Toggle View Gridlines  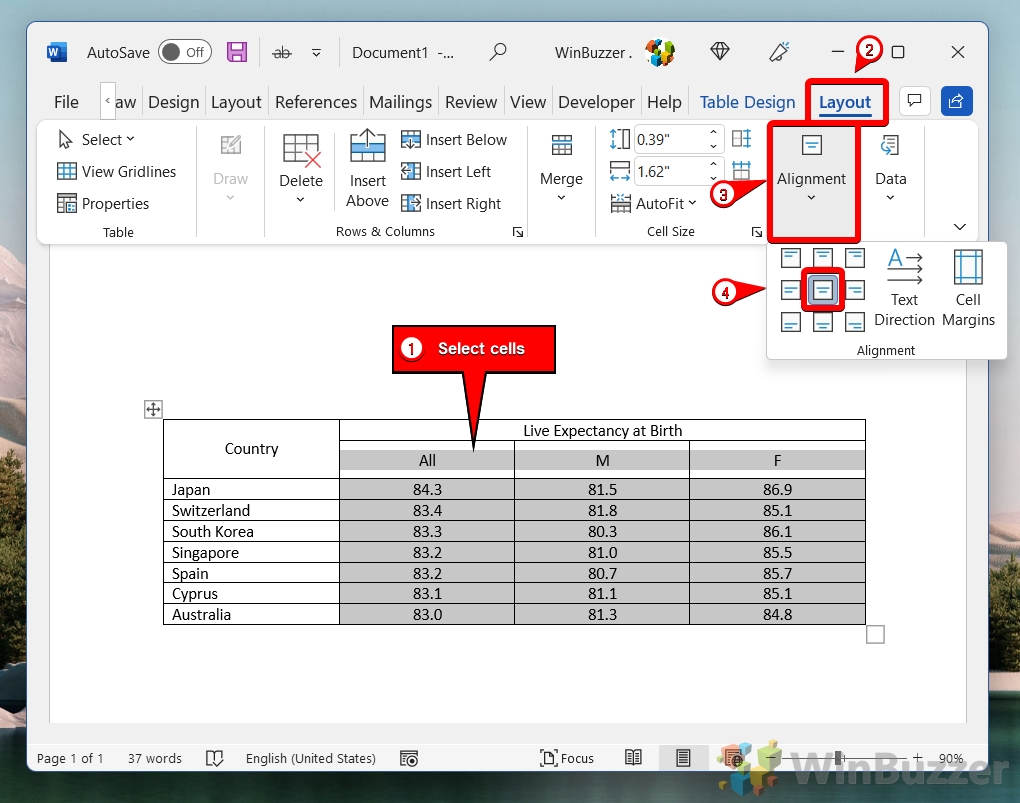[x=116, y=172]
